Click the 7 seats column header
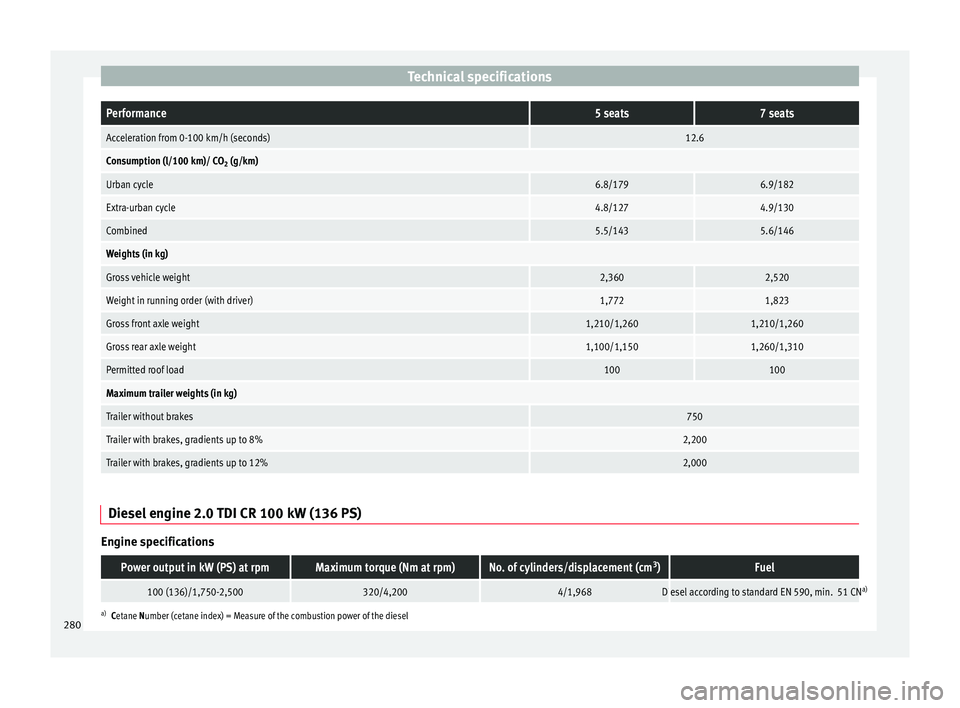 tap(776, 114)
